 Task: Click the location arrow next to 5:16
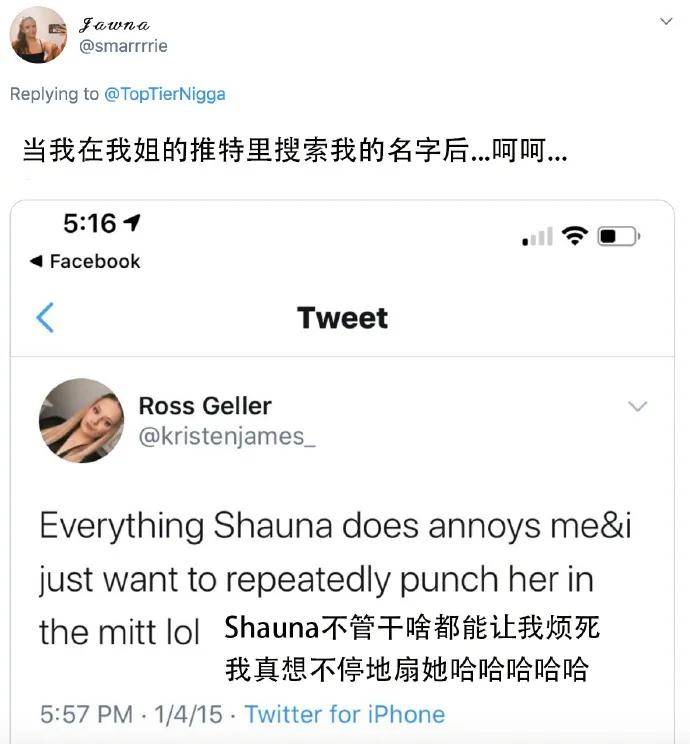[132, 223]
